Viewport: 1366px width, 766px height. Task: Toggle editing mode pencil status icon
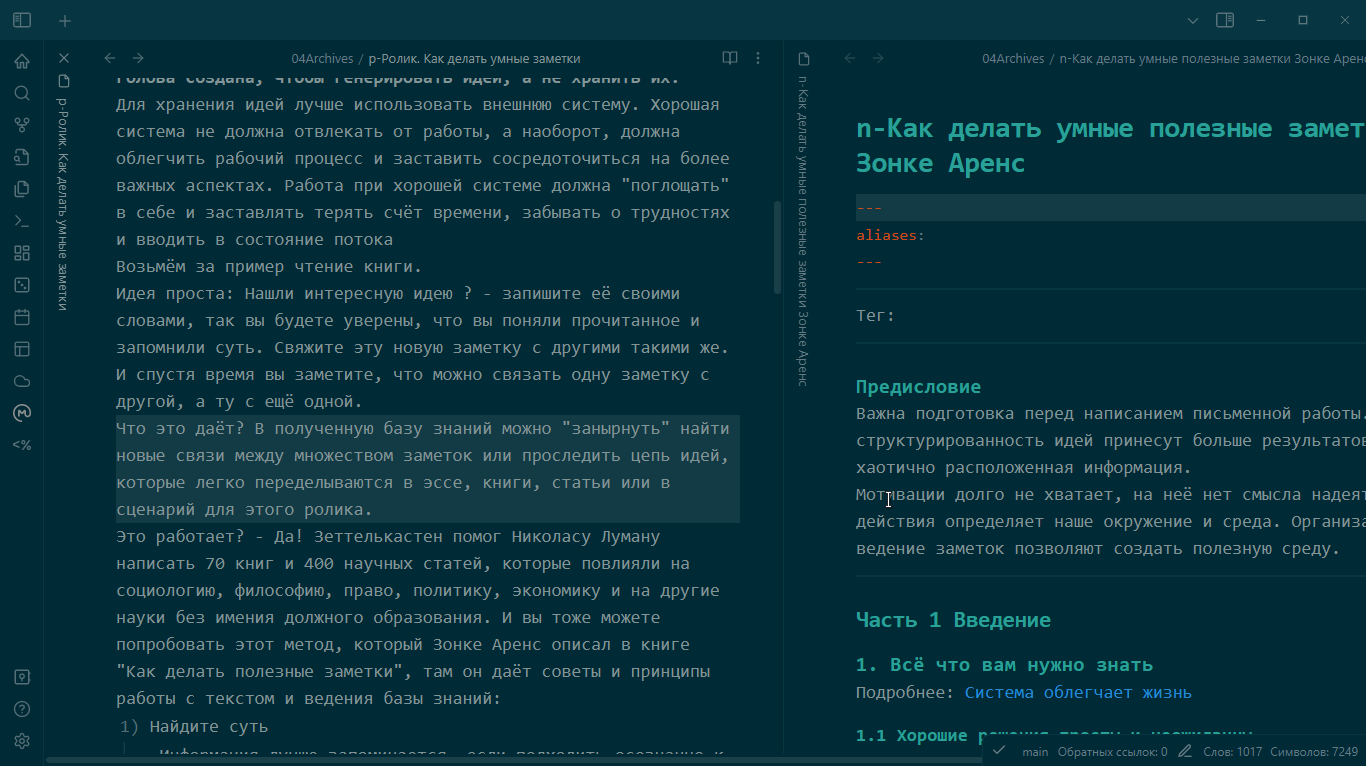(1185, 751)
